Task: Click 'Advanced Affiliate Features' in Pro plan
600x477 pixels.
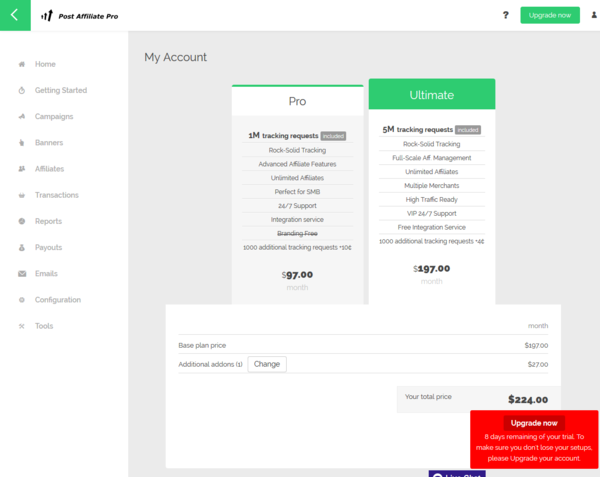Action: click(297, 164)
